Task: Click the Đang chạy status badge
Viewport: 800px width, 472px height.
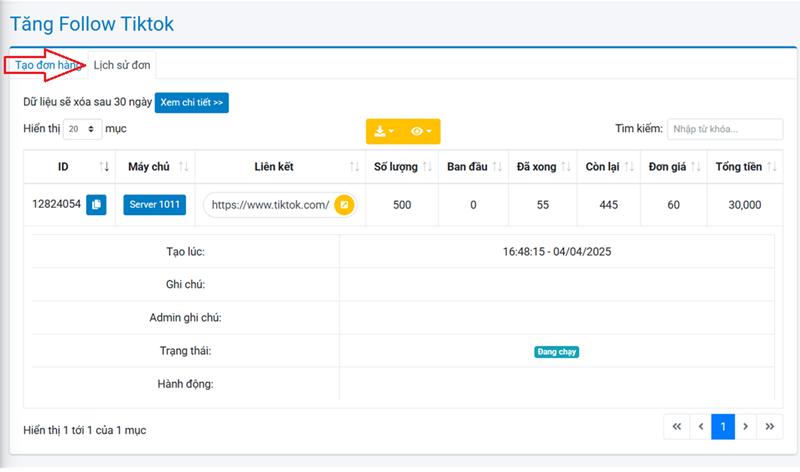Action: (x=557, y=352)
